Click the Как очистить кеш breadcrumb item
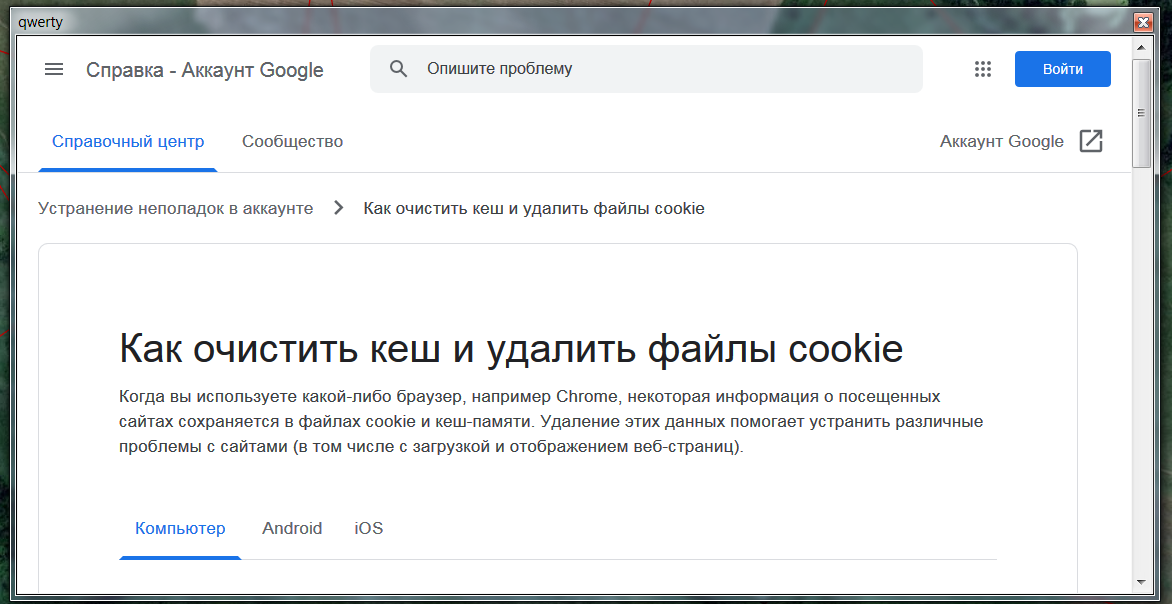The width and height of the screenshot is (1172, 604). [534, 208]
